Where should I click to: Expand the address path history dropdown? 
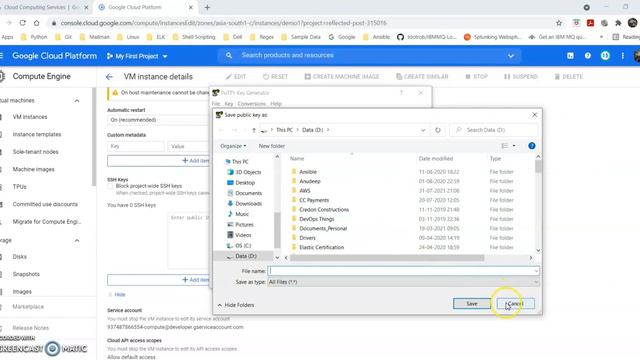tap(423, 130)
